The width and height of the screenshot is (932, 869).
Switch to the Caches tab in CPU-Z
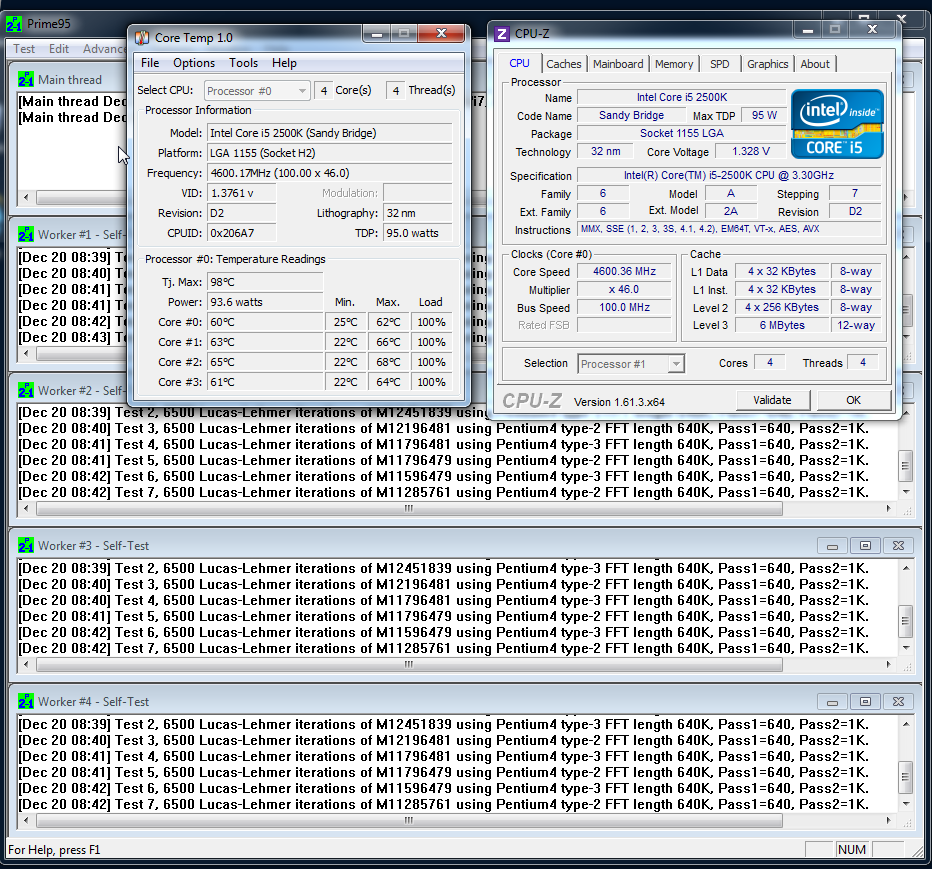pos(563,64)
